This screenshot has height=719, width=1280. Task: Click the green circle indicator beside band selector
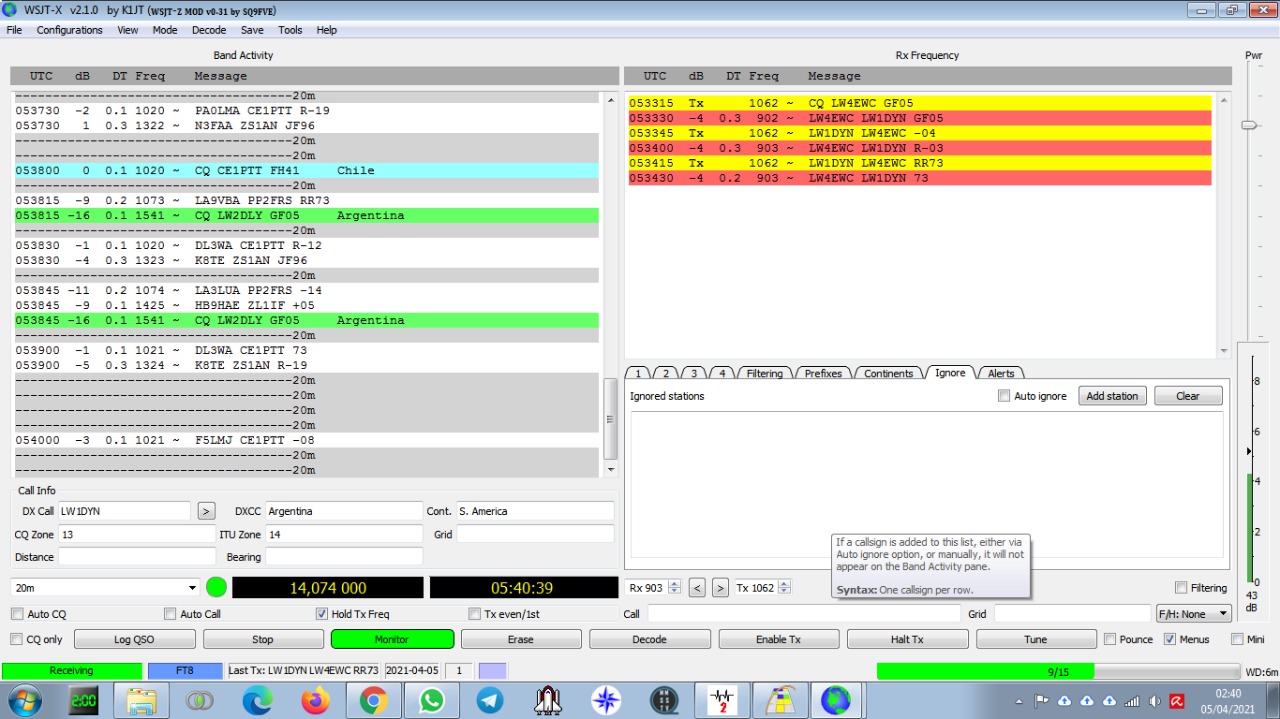point(216,588)
